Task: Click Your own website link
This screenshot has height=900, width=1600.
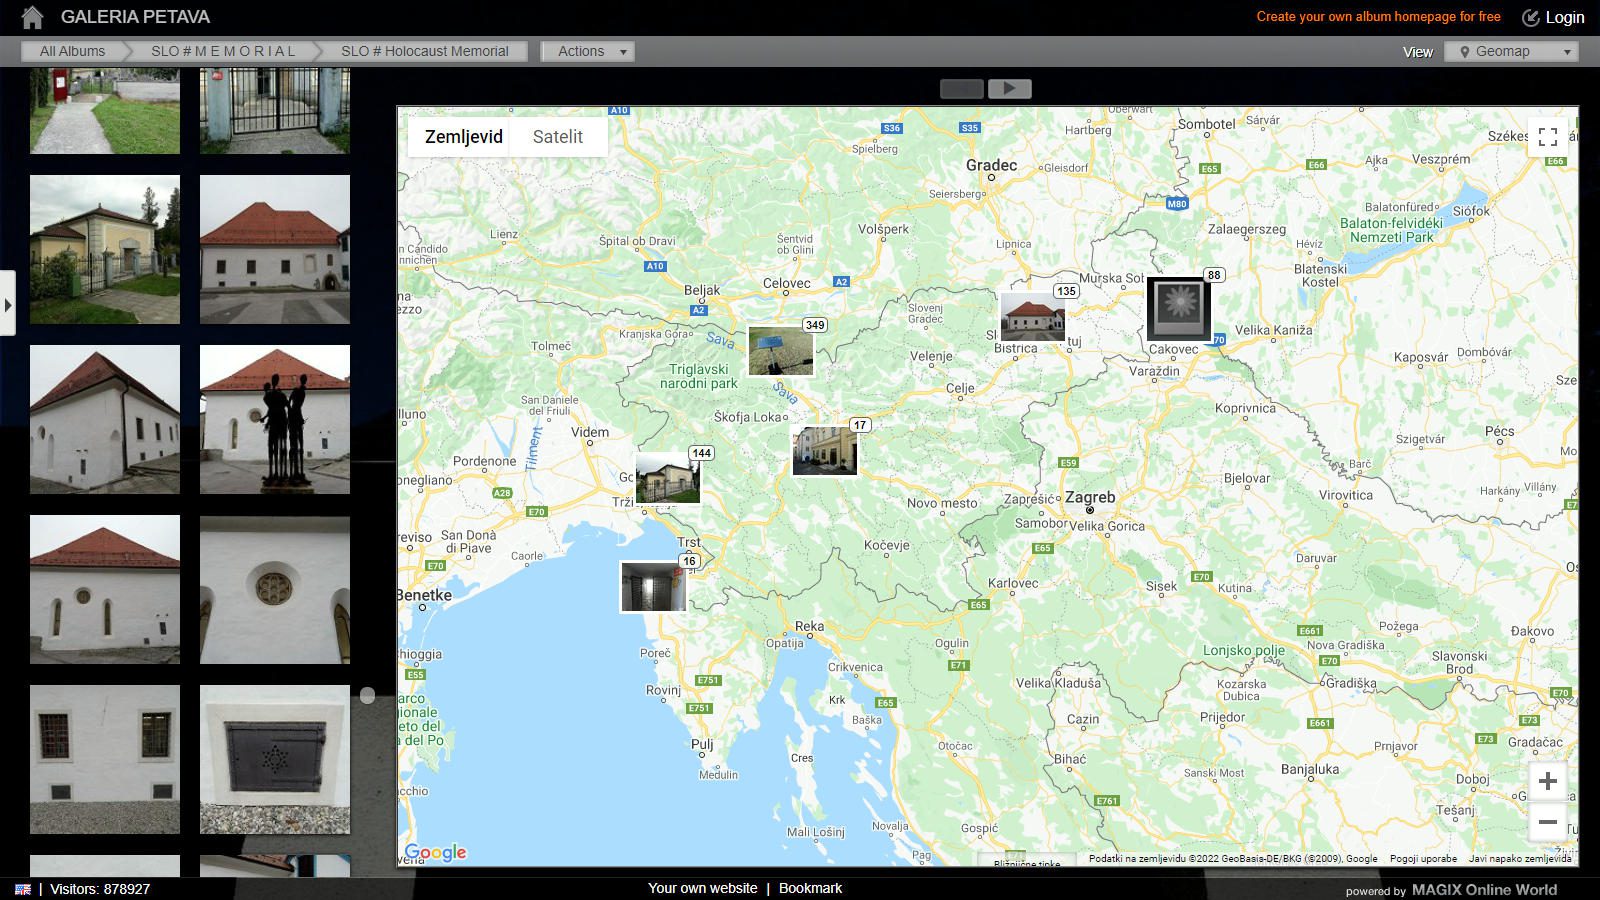Action: (703, 888)
